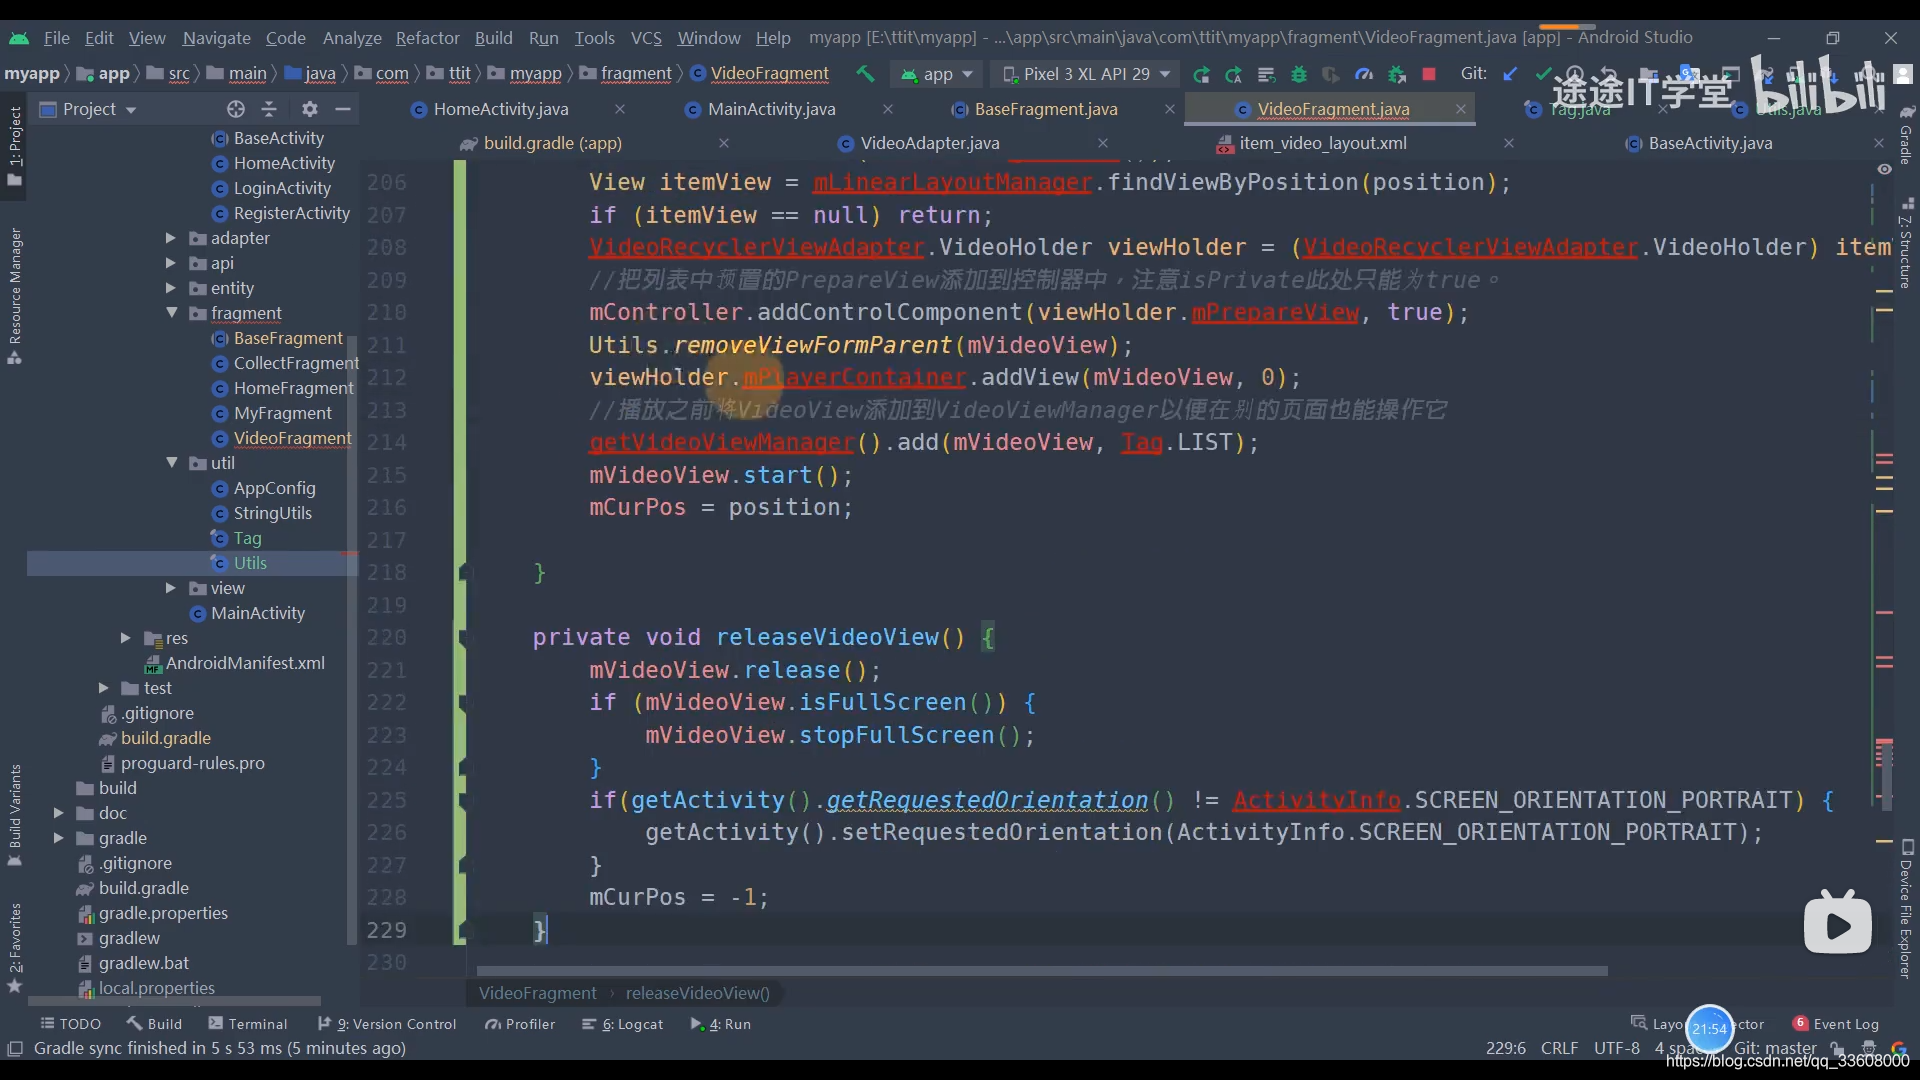This screenshot has height=1080, width=1920.
Task: Hide the Project panel with minus icon
Action: point(343,109)
